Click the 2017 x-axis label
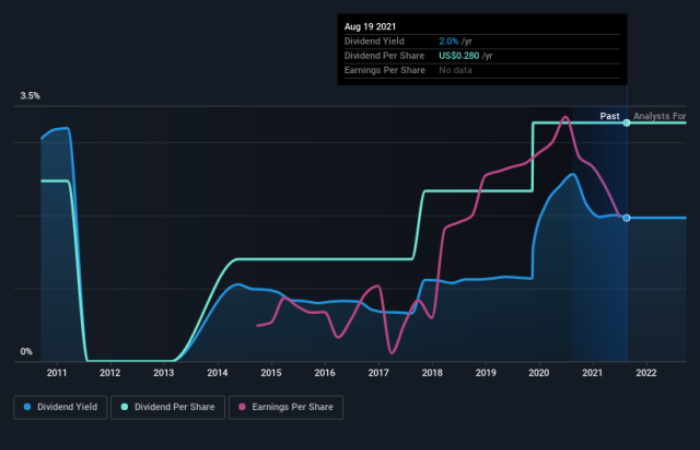 coord(379,373)
